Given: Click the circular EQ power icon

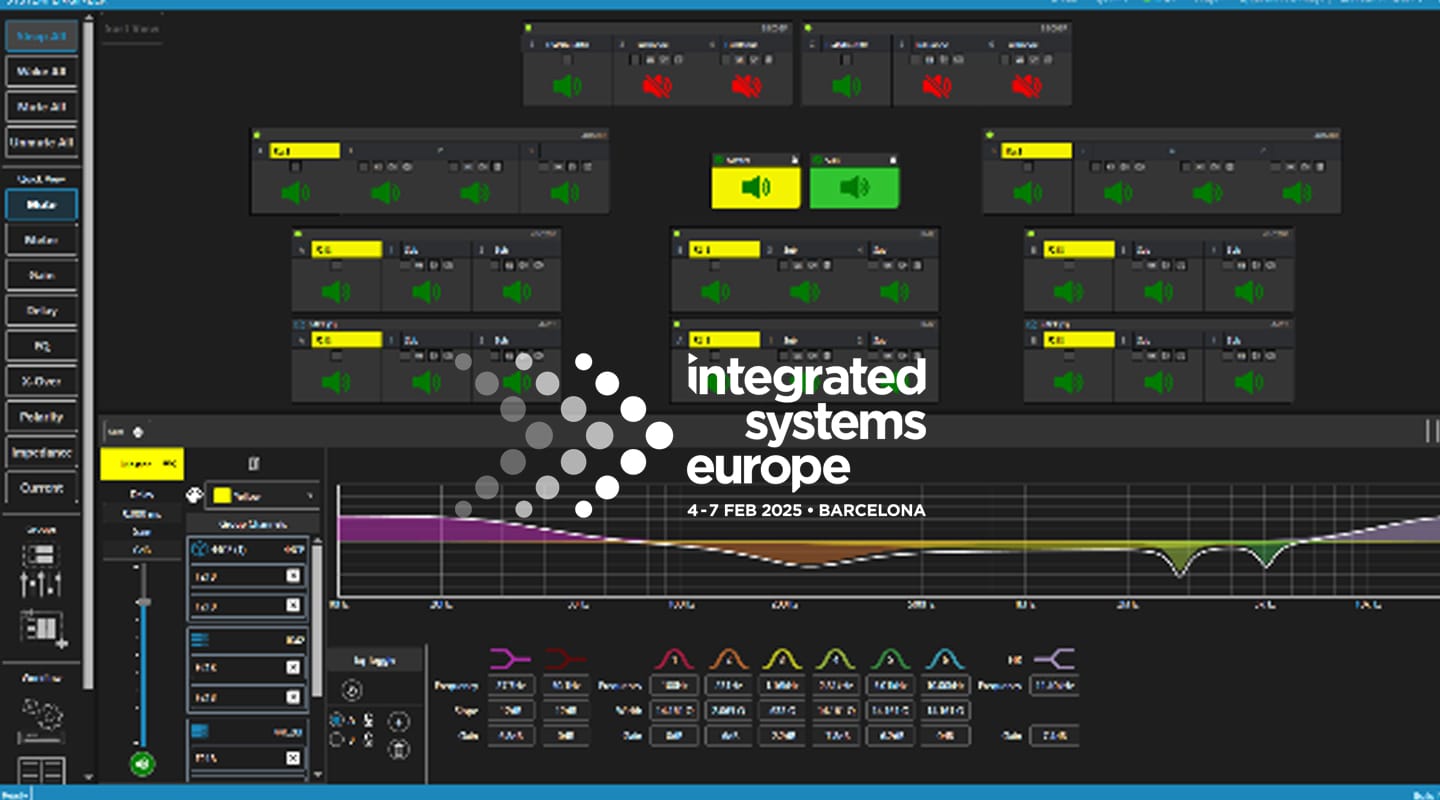Looking at the screenshot, I should point(352,690).
